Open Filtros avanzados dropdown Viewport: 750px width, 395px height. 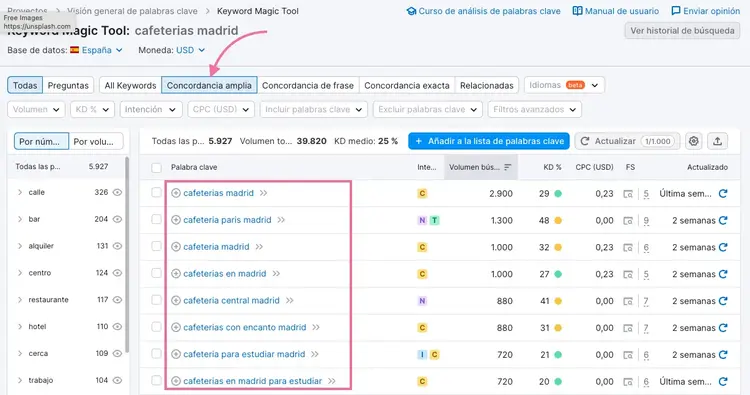(535, 110)
